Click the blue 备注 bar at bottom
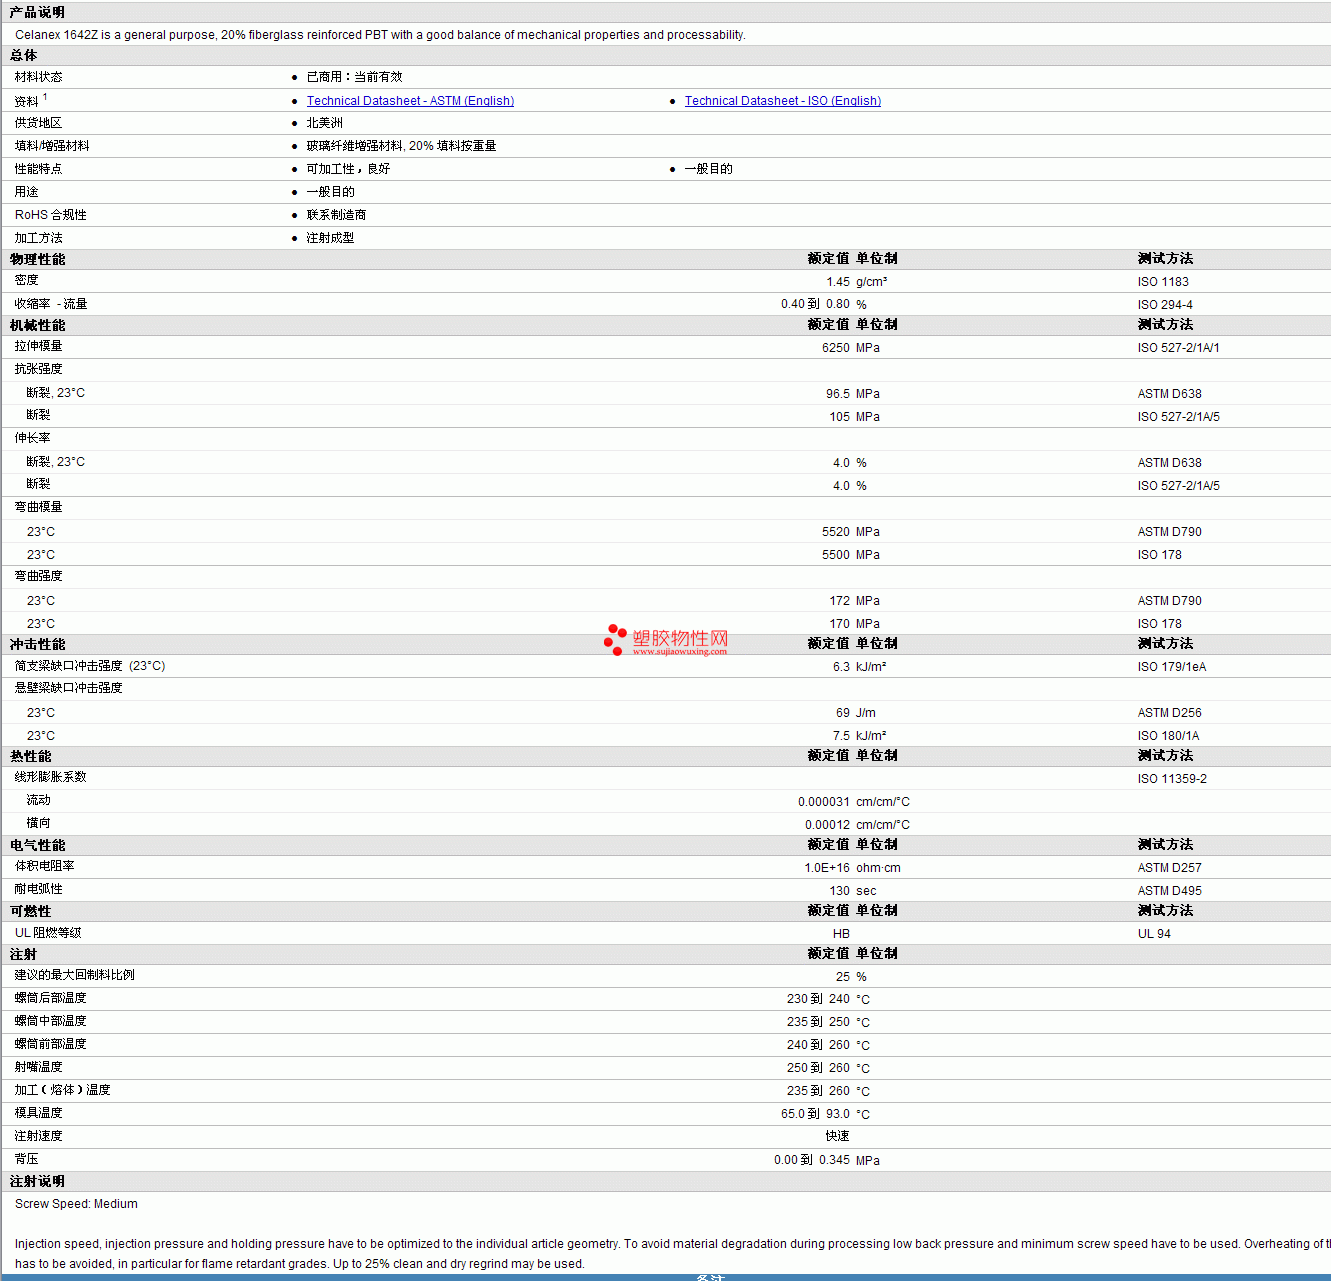The width and height of the screenshot is (1331, 1281). [709, 1277]
